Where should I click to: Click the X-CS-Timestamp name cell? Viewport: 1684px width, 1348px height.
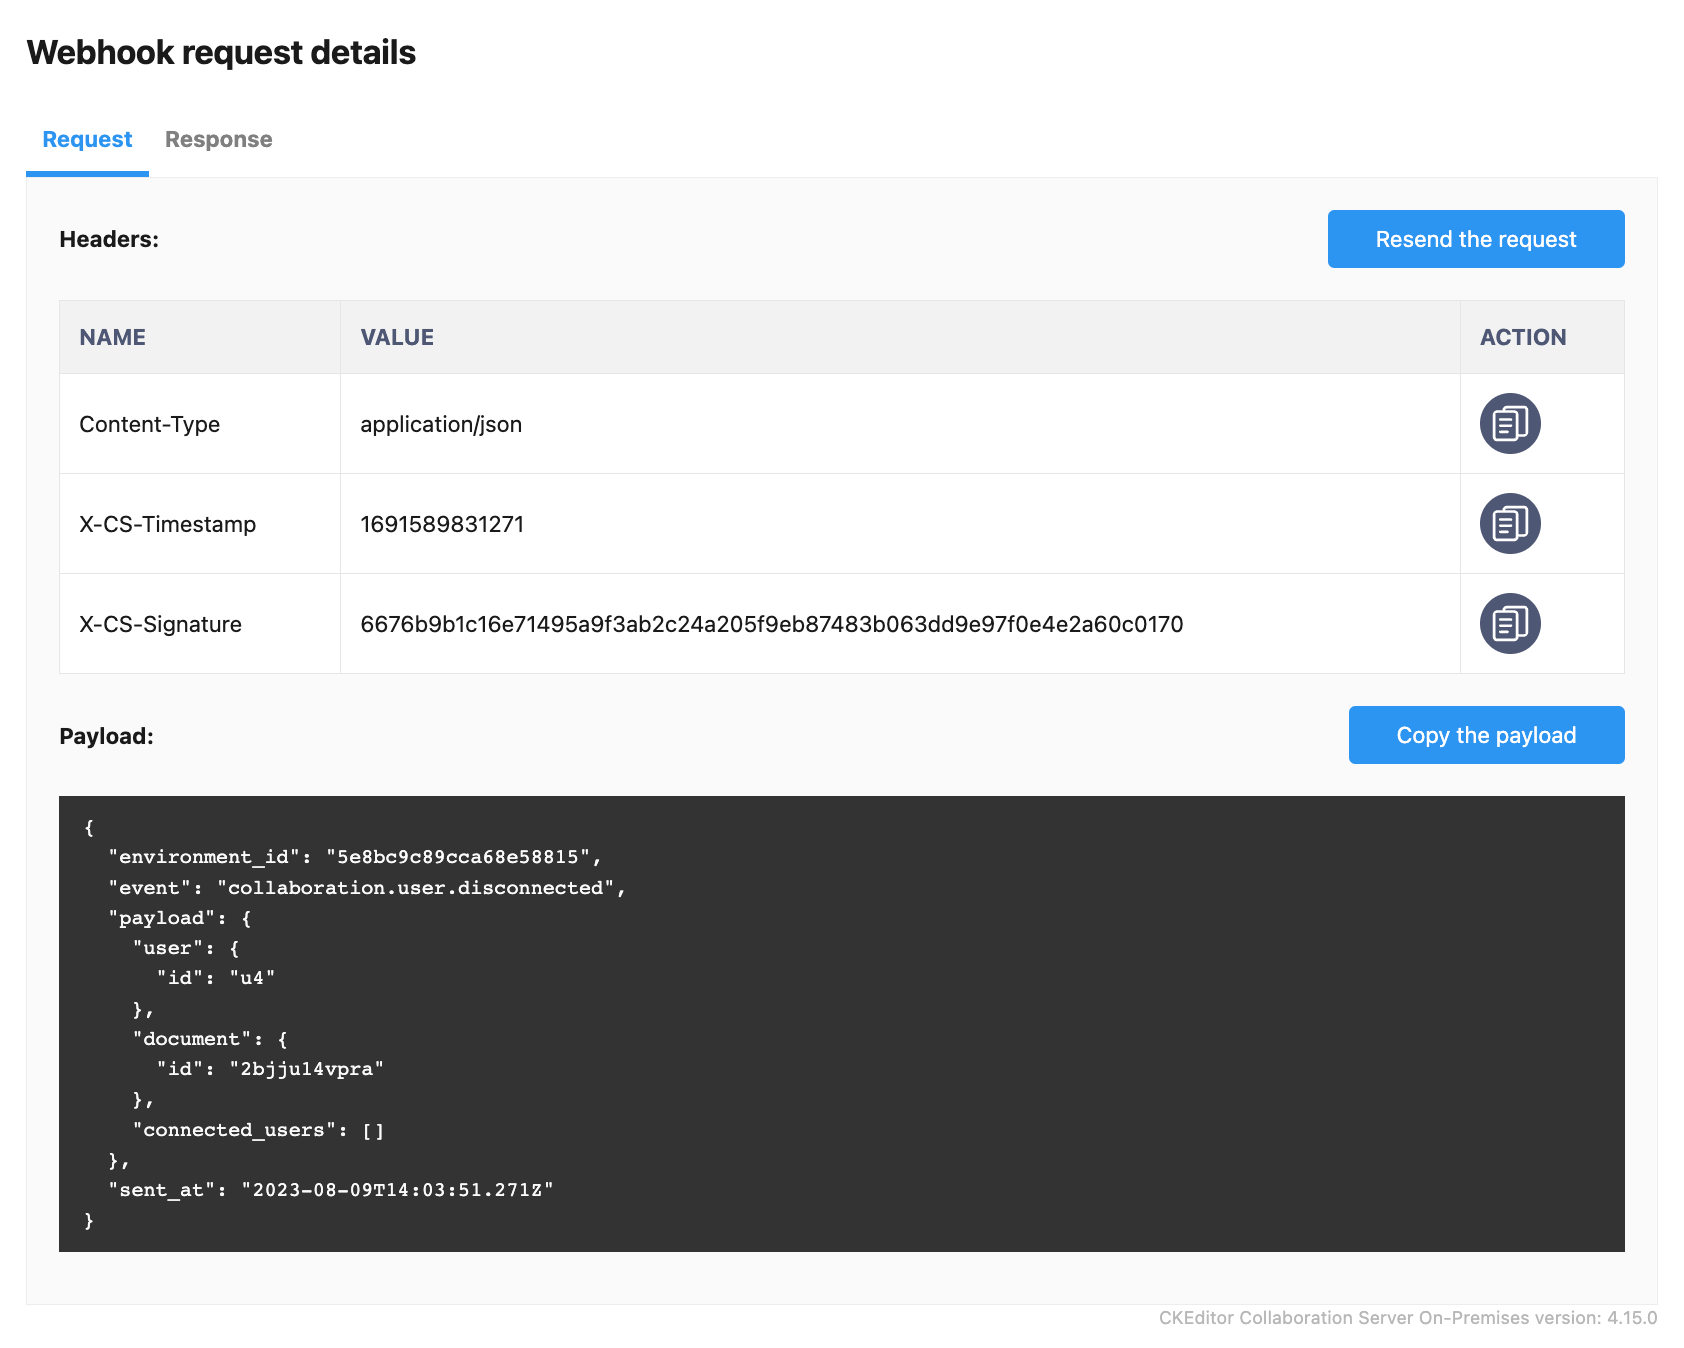[200, 524]
